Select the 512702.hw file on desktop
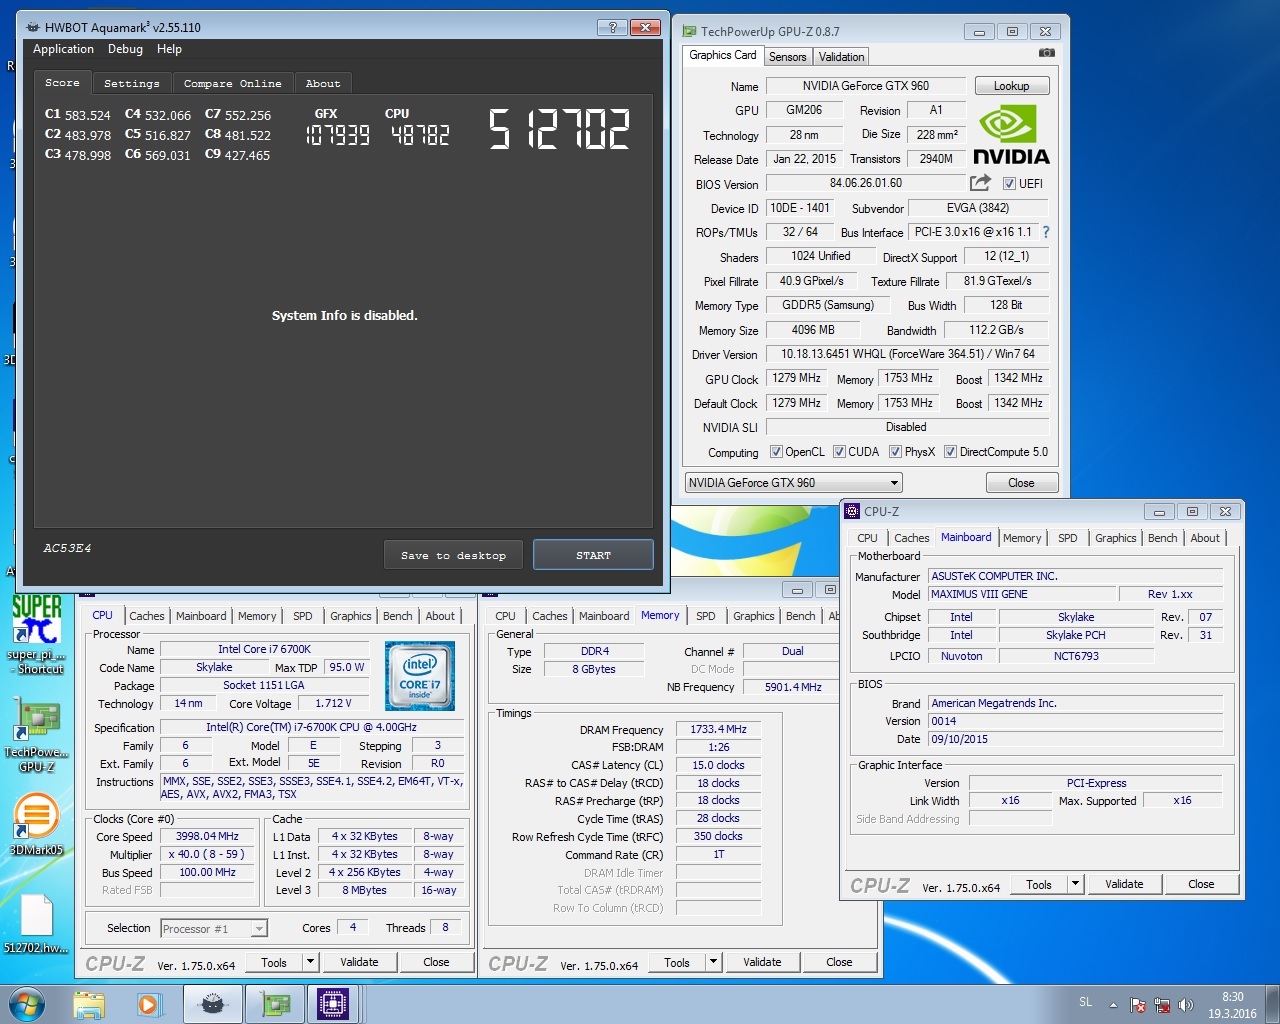 (36, 924)
